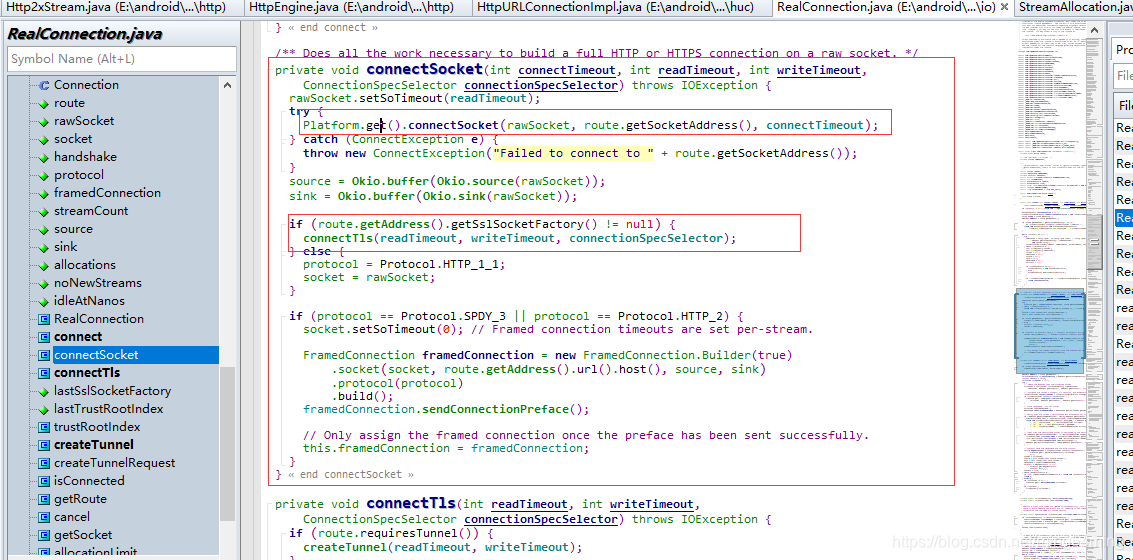This screenshot has height=560, width=1133.
Task: Click the "« end connect »" marker text
Action: pos(332,27)
